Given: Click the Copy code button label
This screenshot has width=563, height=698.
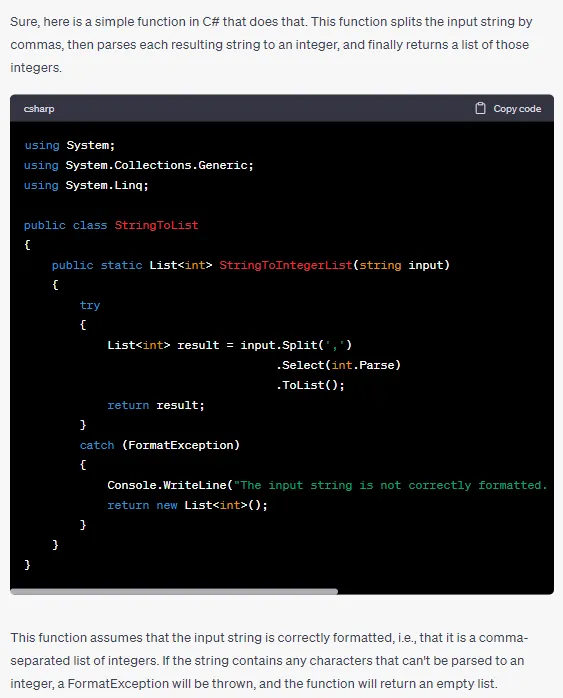Looking at the screenshot, I should (x=517, y=109).
